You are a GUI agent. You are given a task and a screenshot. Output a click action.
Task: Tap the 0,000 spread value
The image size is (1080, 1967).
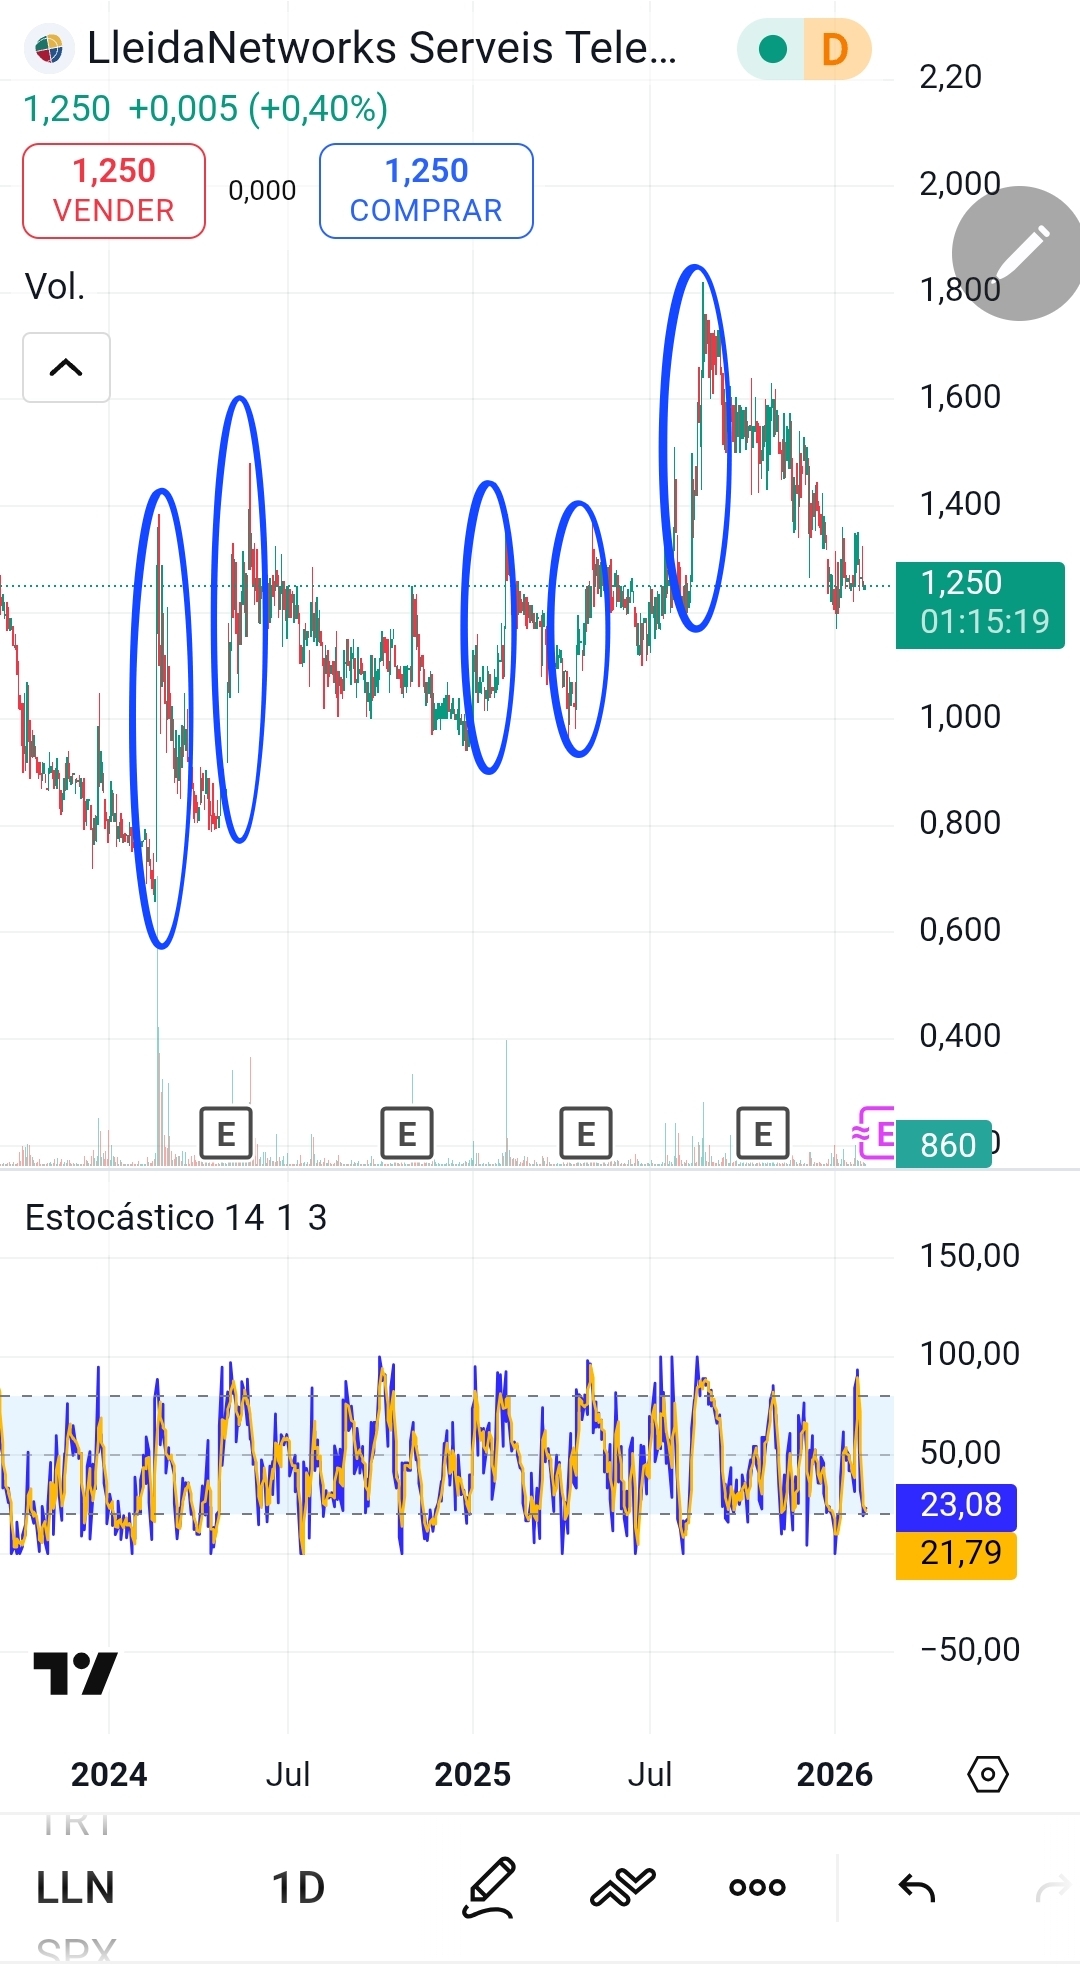pyautogui.click(x=262, y=190)
